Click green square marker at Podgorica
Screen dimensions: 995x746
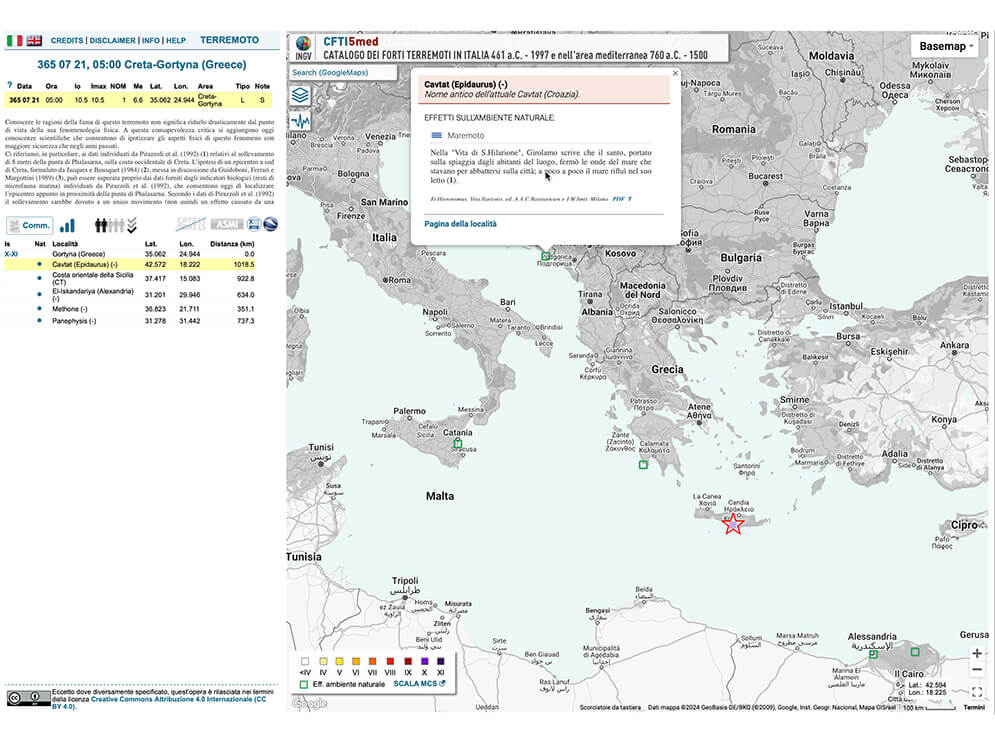point(546,256)
